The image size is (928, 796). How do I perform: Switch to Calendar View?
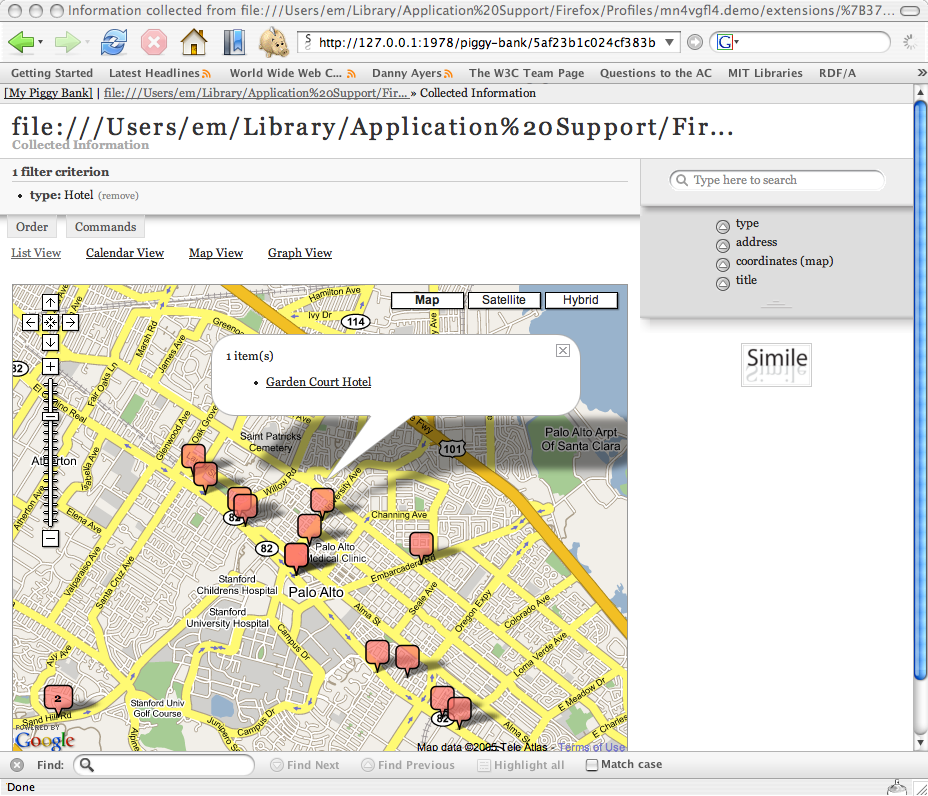coord(125,253)
